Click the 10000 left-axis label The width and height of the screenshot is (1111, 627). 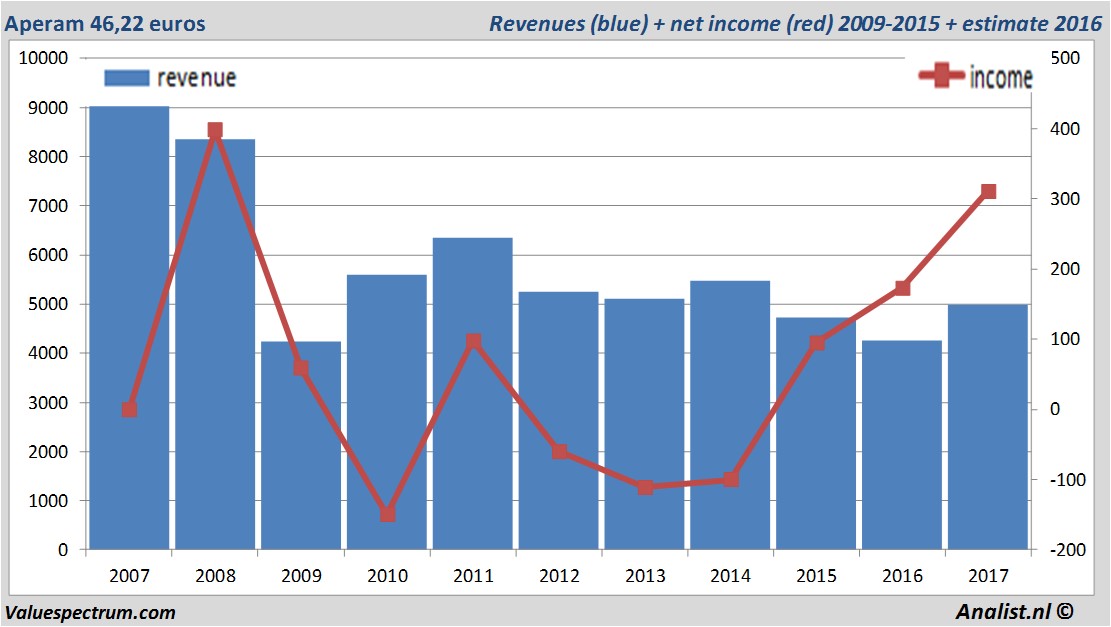pos(43,58)
